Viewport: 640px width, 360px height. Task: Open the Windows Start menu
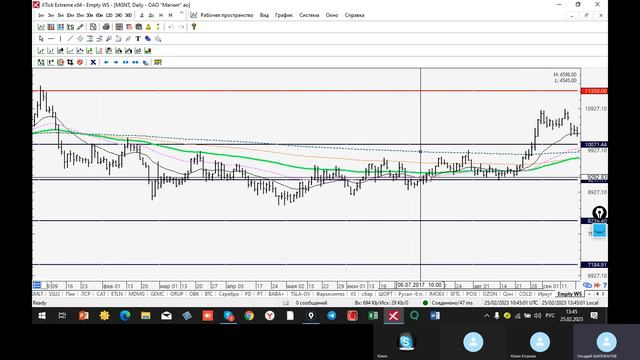coord(42,316)
